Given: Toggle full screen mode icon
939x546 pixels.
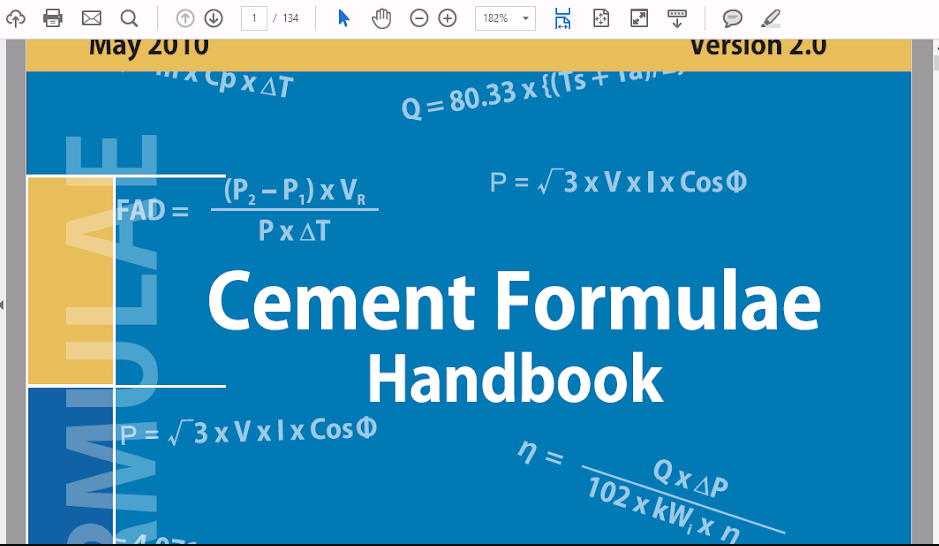Looking at the screenshot, I should pos(639,18).
